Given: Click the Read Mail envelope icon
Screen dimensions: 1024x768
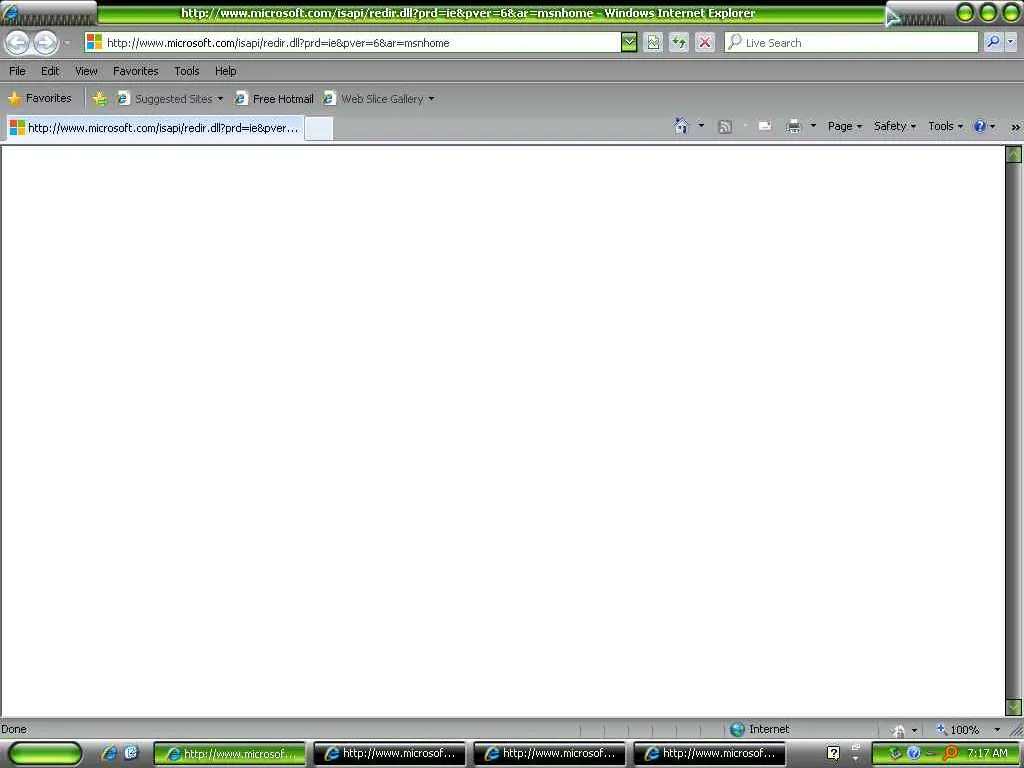Looking at the screenshot, I should click(x=765, y=126).
